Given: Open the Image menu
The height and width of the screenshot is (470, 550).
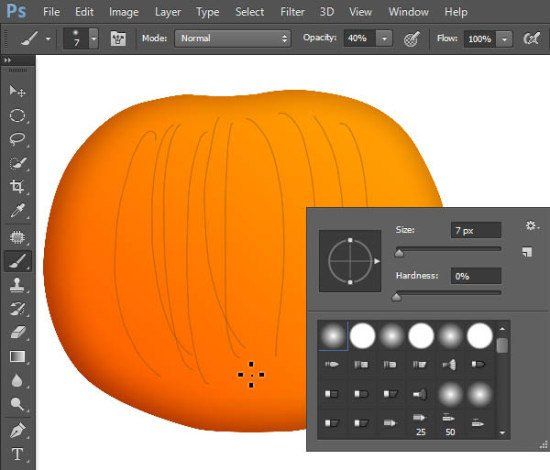Looking at the screenshot, I should coord(123,12).
